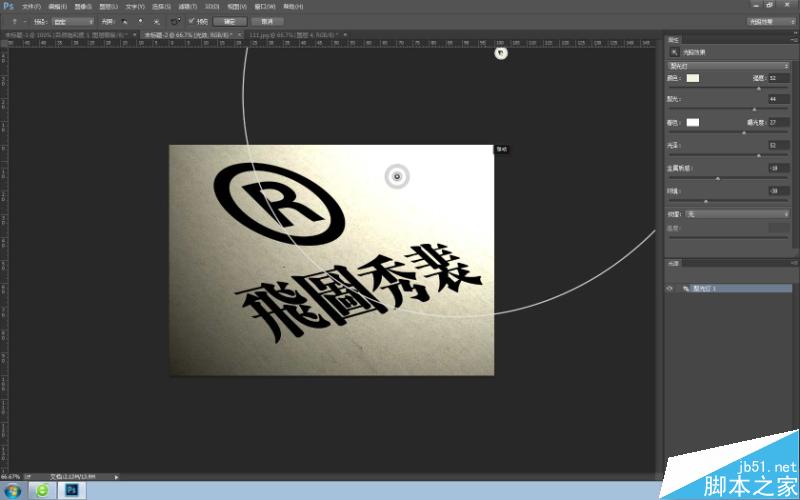Switch to the 111.jpg document tab

293,35
